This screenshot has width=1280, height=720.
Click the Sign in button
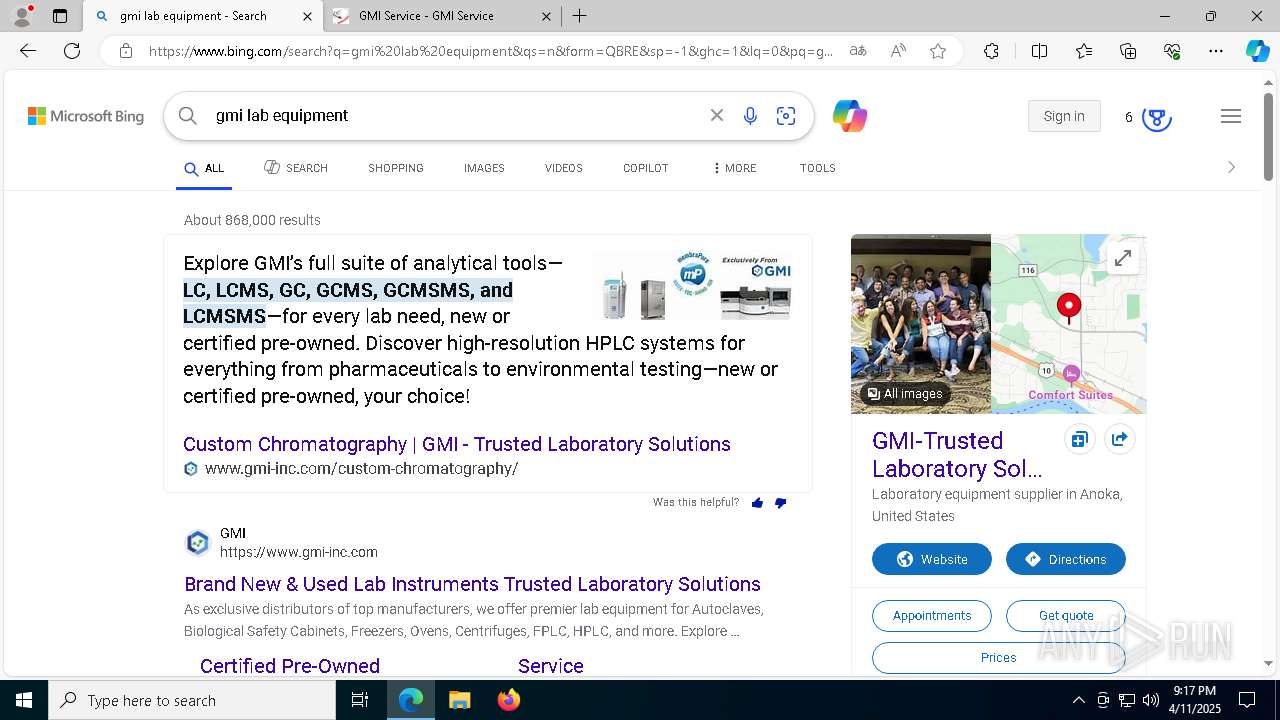(1064, 116)
